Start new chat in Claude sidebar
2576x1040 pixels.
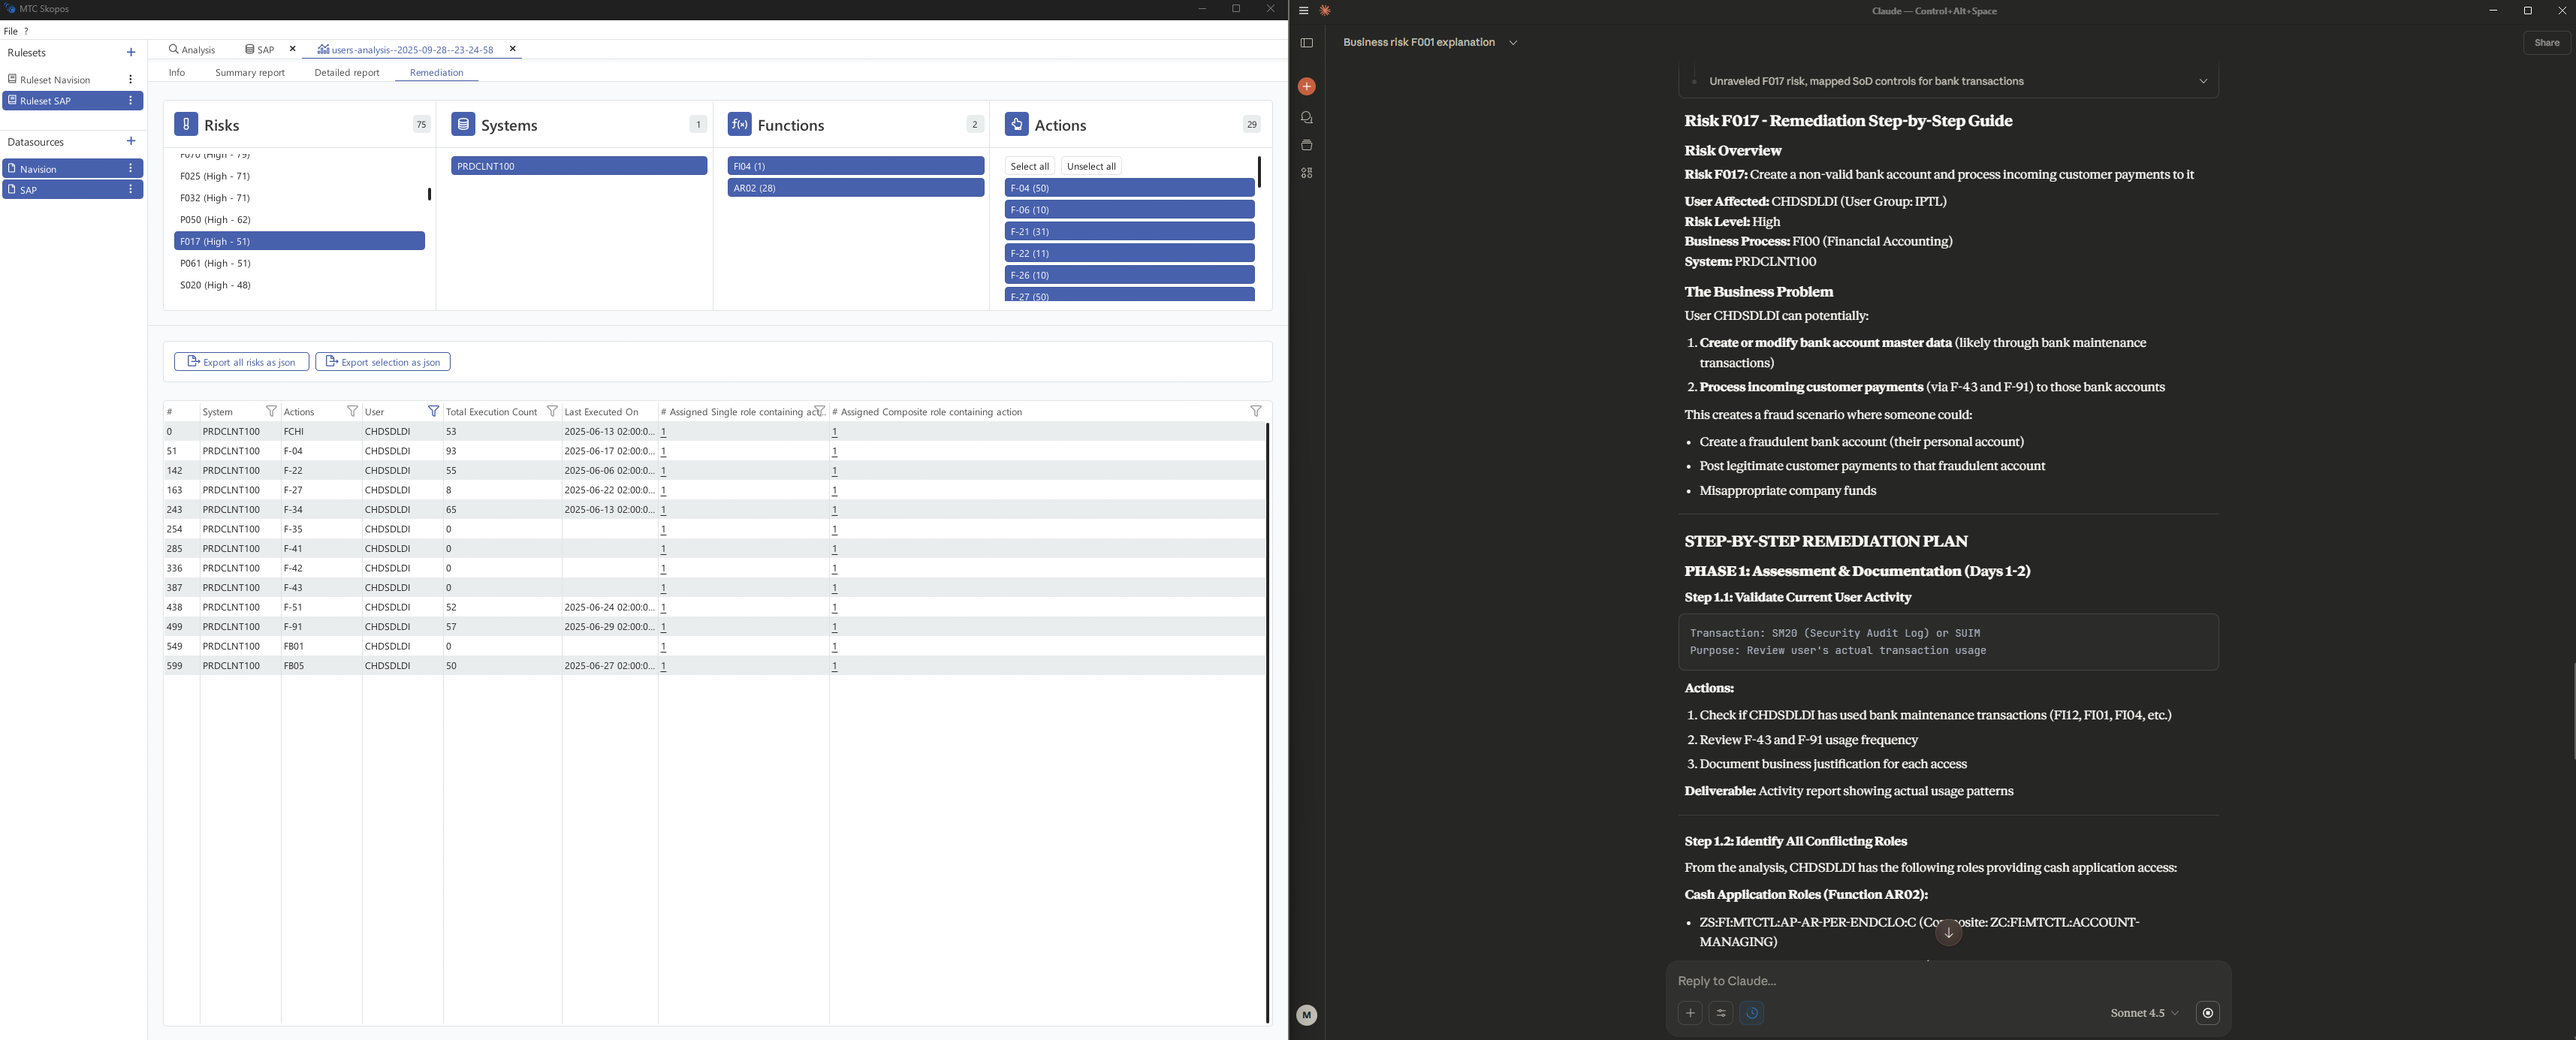[1306, 87]
